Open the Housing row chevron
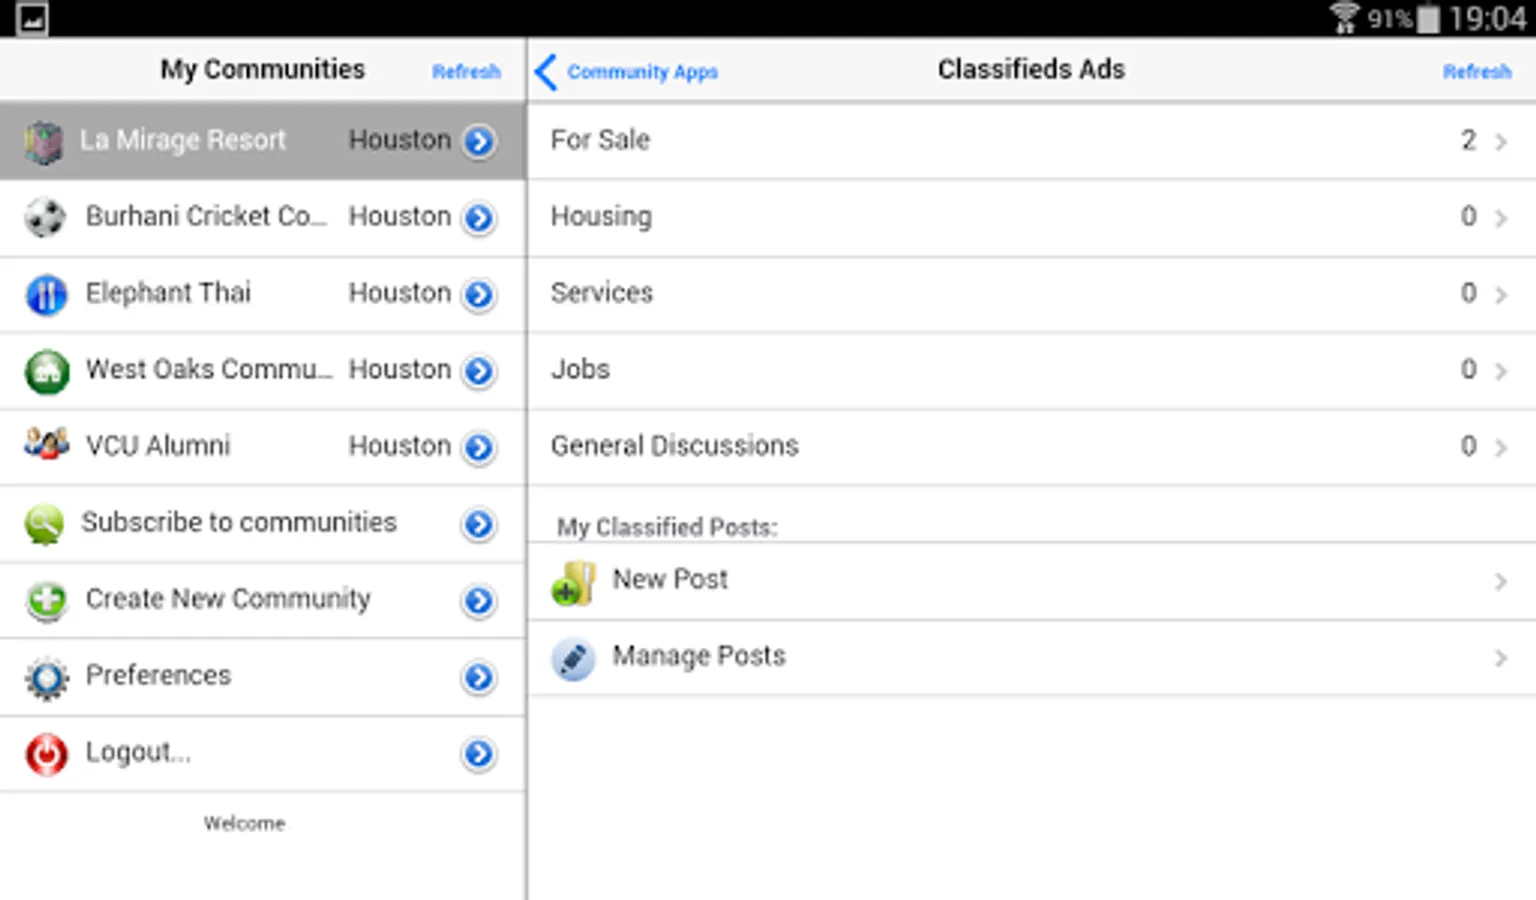 [1500, 218]
